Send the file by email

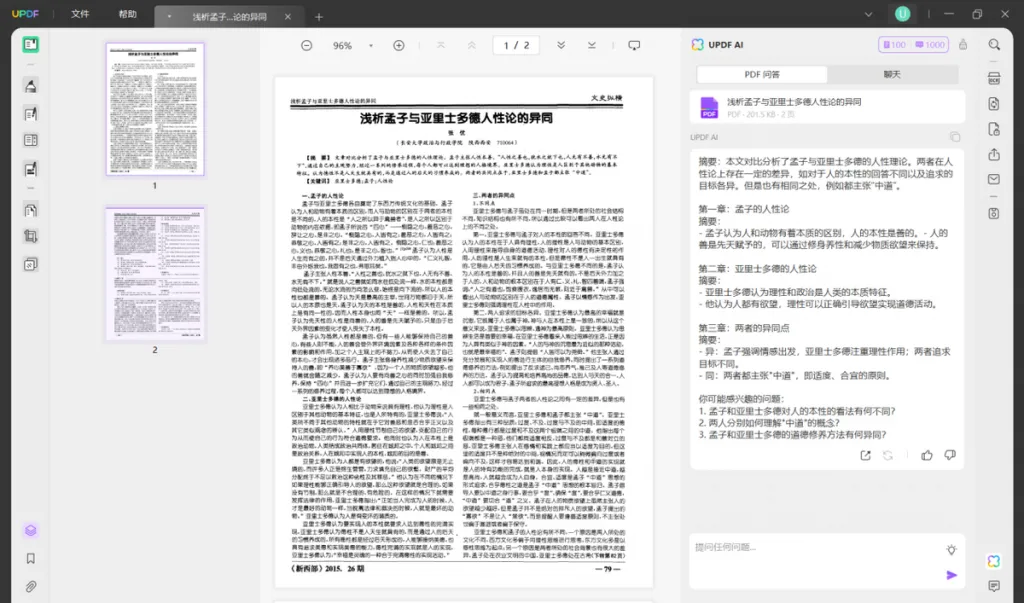(x=994, y=179)
